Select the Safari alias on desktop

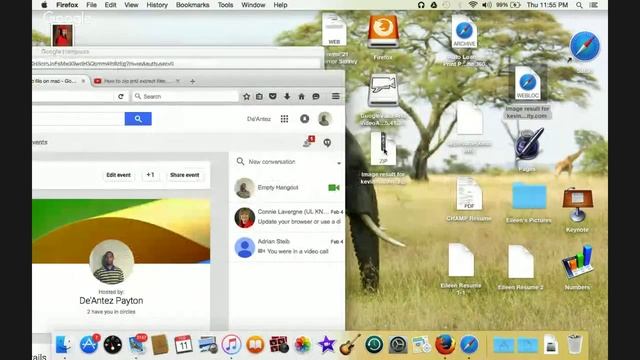tap(584, 46)
